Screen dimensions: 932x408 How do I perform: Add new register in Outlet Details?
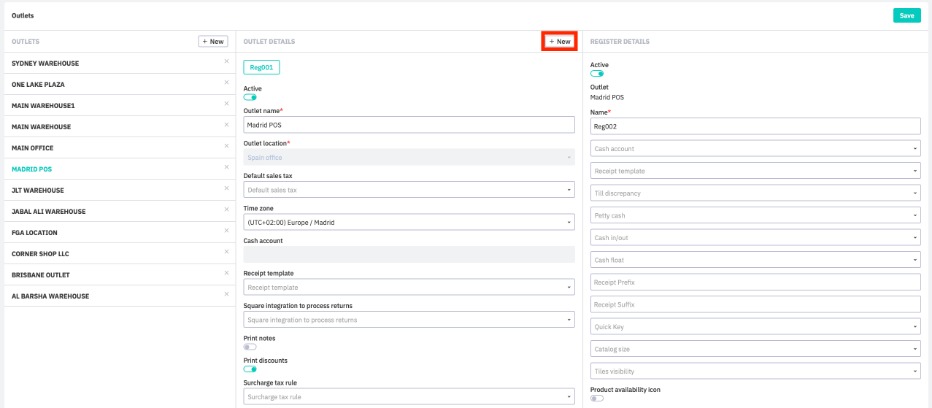(560, 42)
